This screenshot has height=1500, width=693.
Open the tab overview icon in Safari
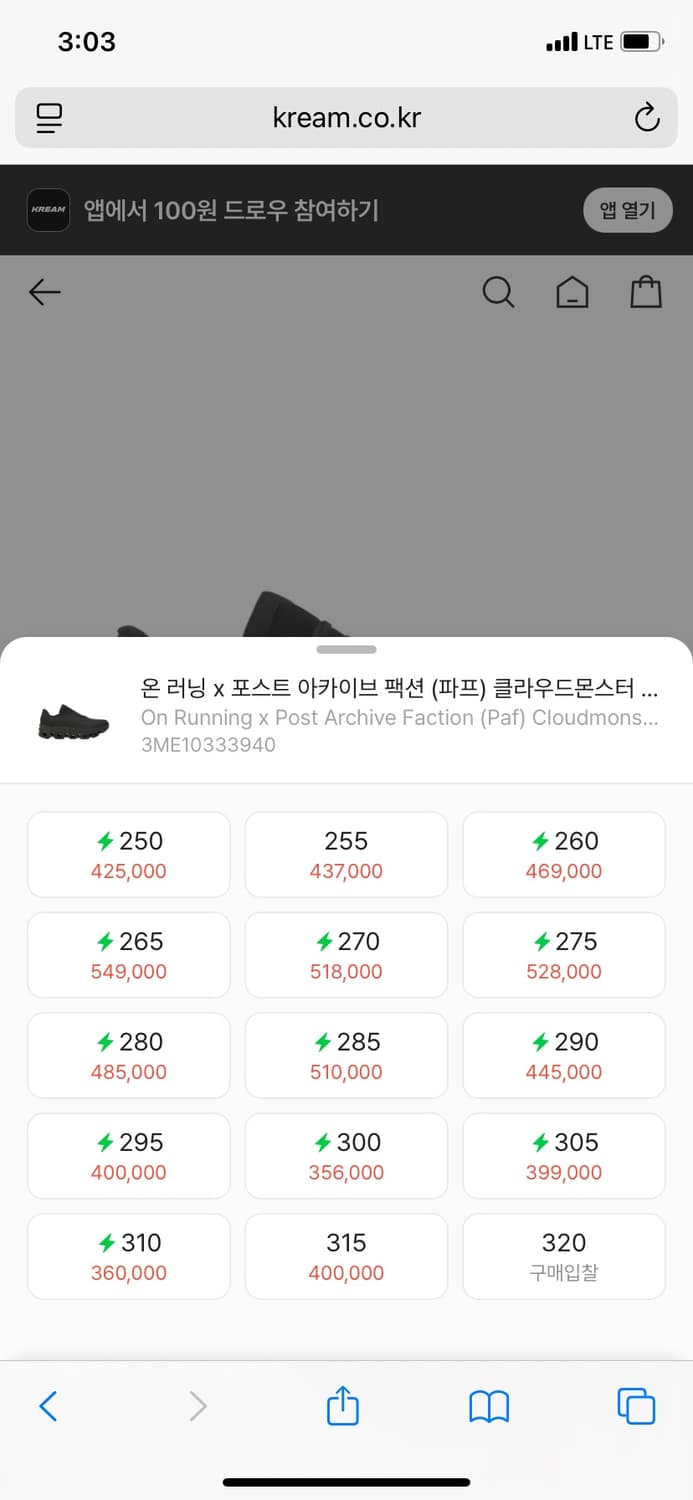(636, 1405)
